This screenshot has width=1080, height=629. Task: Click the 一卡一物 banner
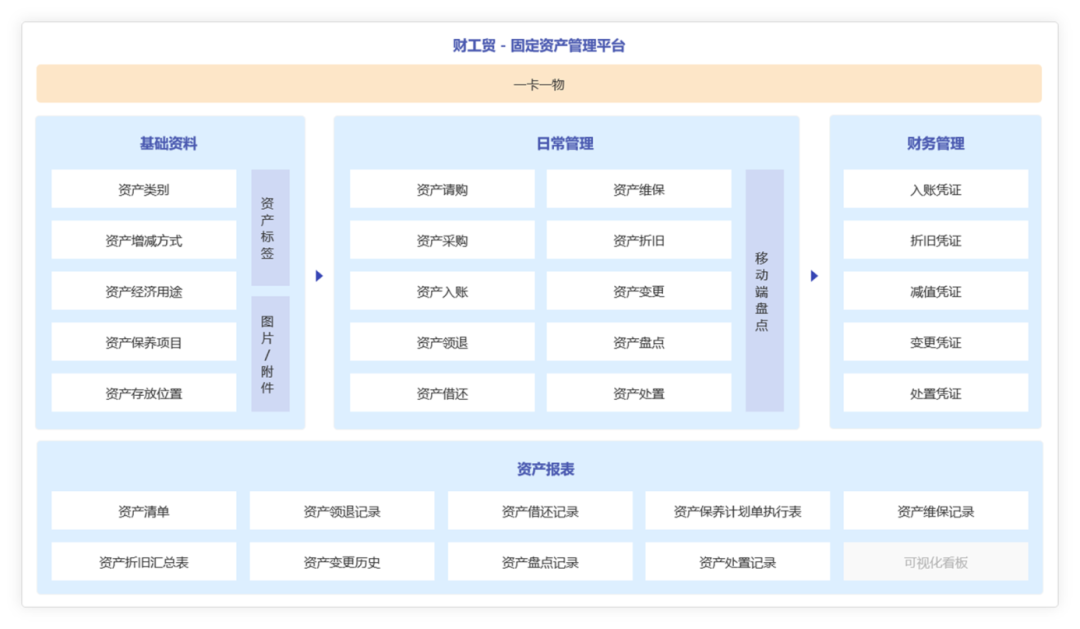(540, 85)
